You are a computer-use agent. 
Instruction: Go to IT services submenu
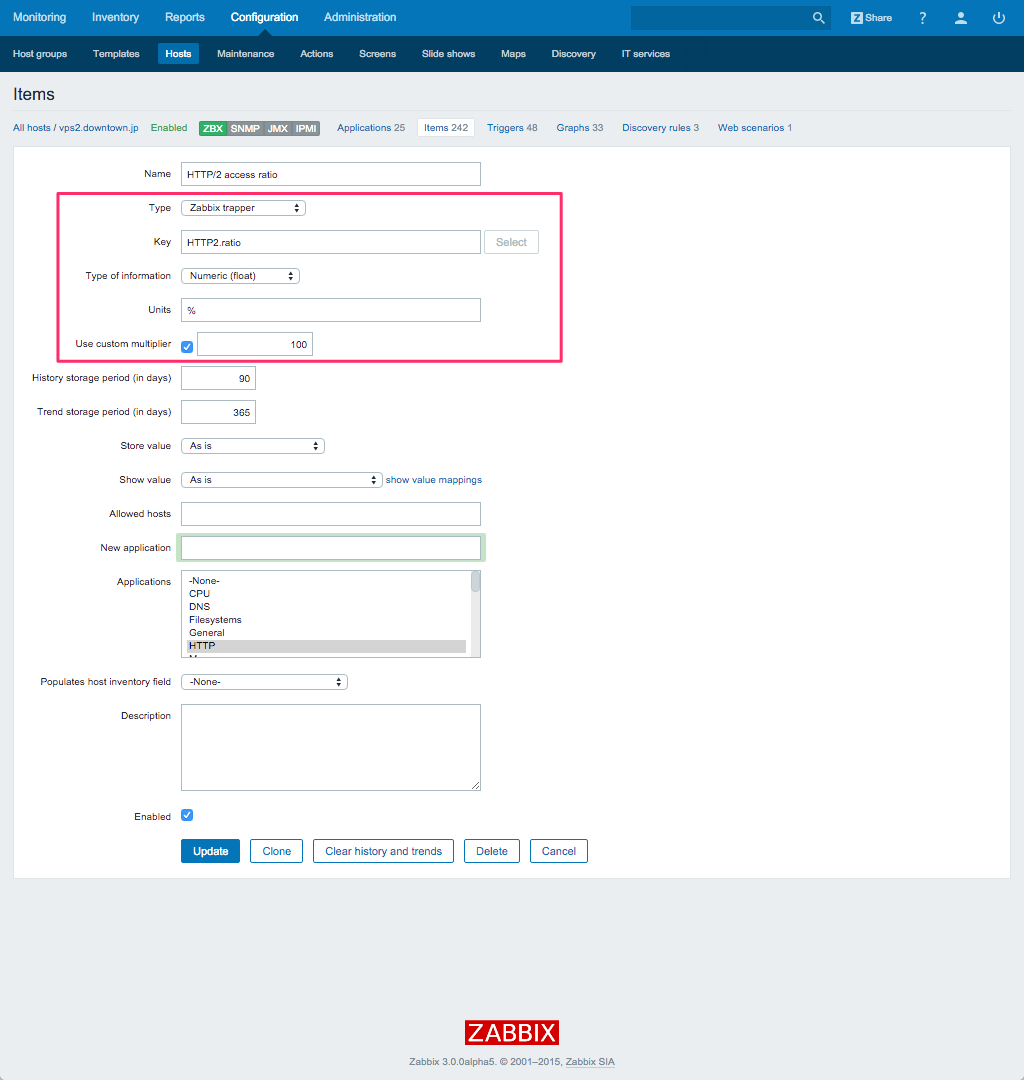point(646,54)
